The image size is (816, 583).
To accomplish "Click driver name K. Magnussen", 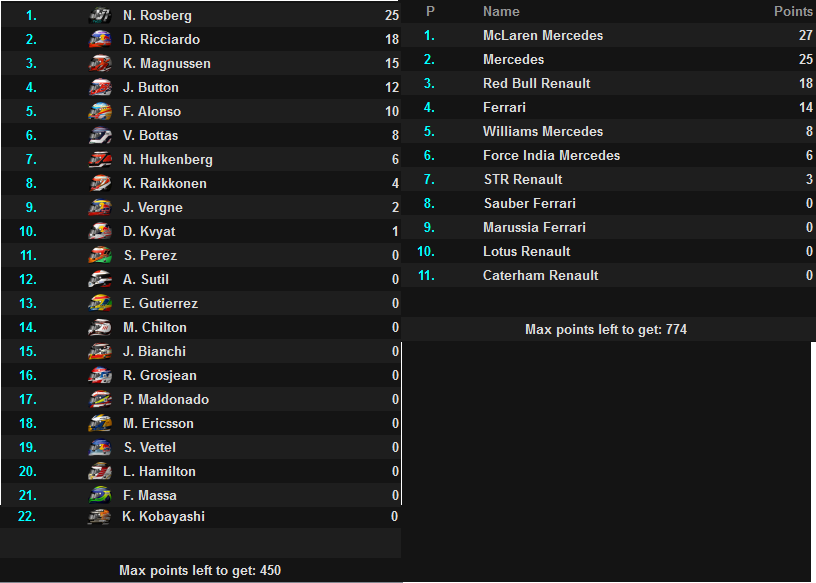I will click(x=167, y=64).
